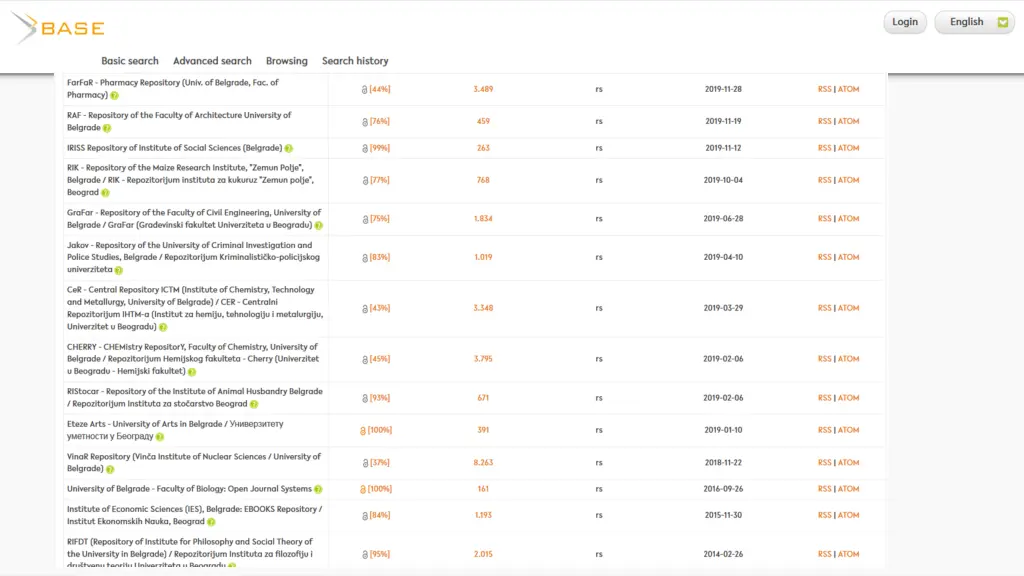The width and height of the screenshot is (1024, 576).
Task: Click the 93% open access value for RIStocar
Action: pos(380,398)
